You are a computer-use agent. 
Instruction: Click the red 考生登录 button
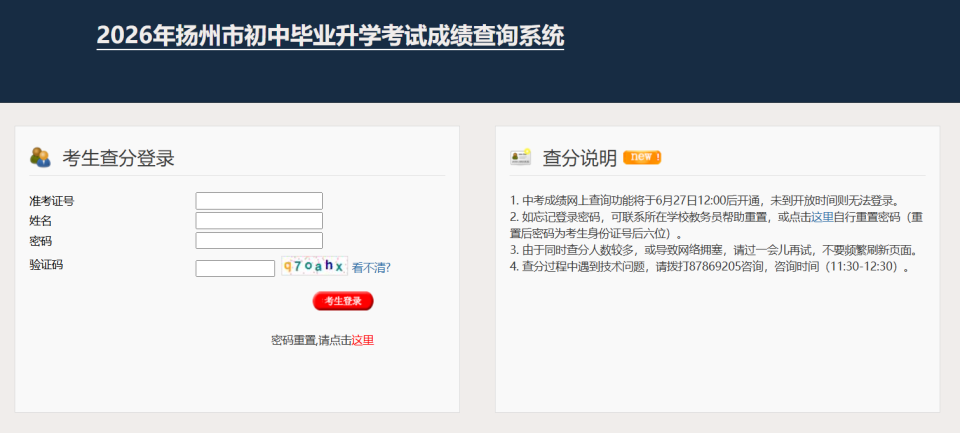point(343,301)
